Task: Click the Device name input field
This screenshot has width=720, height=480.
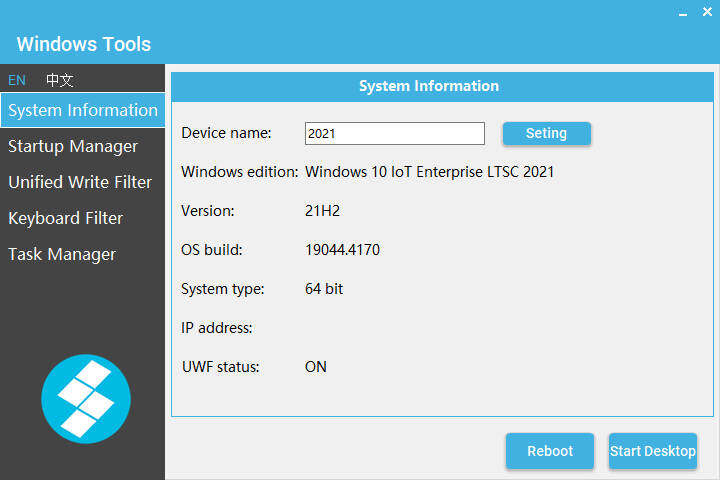Action: click(394, 133)
